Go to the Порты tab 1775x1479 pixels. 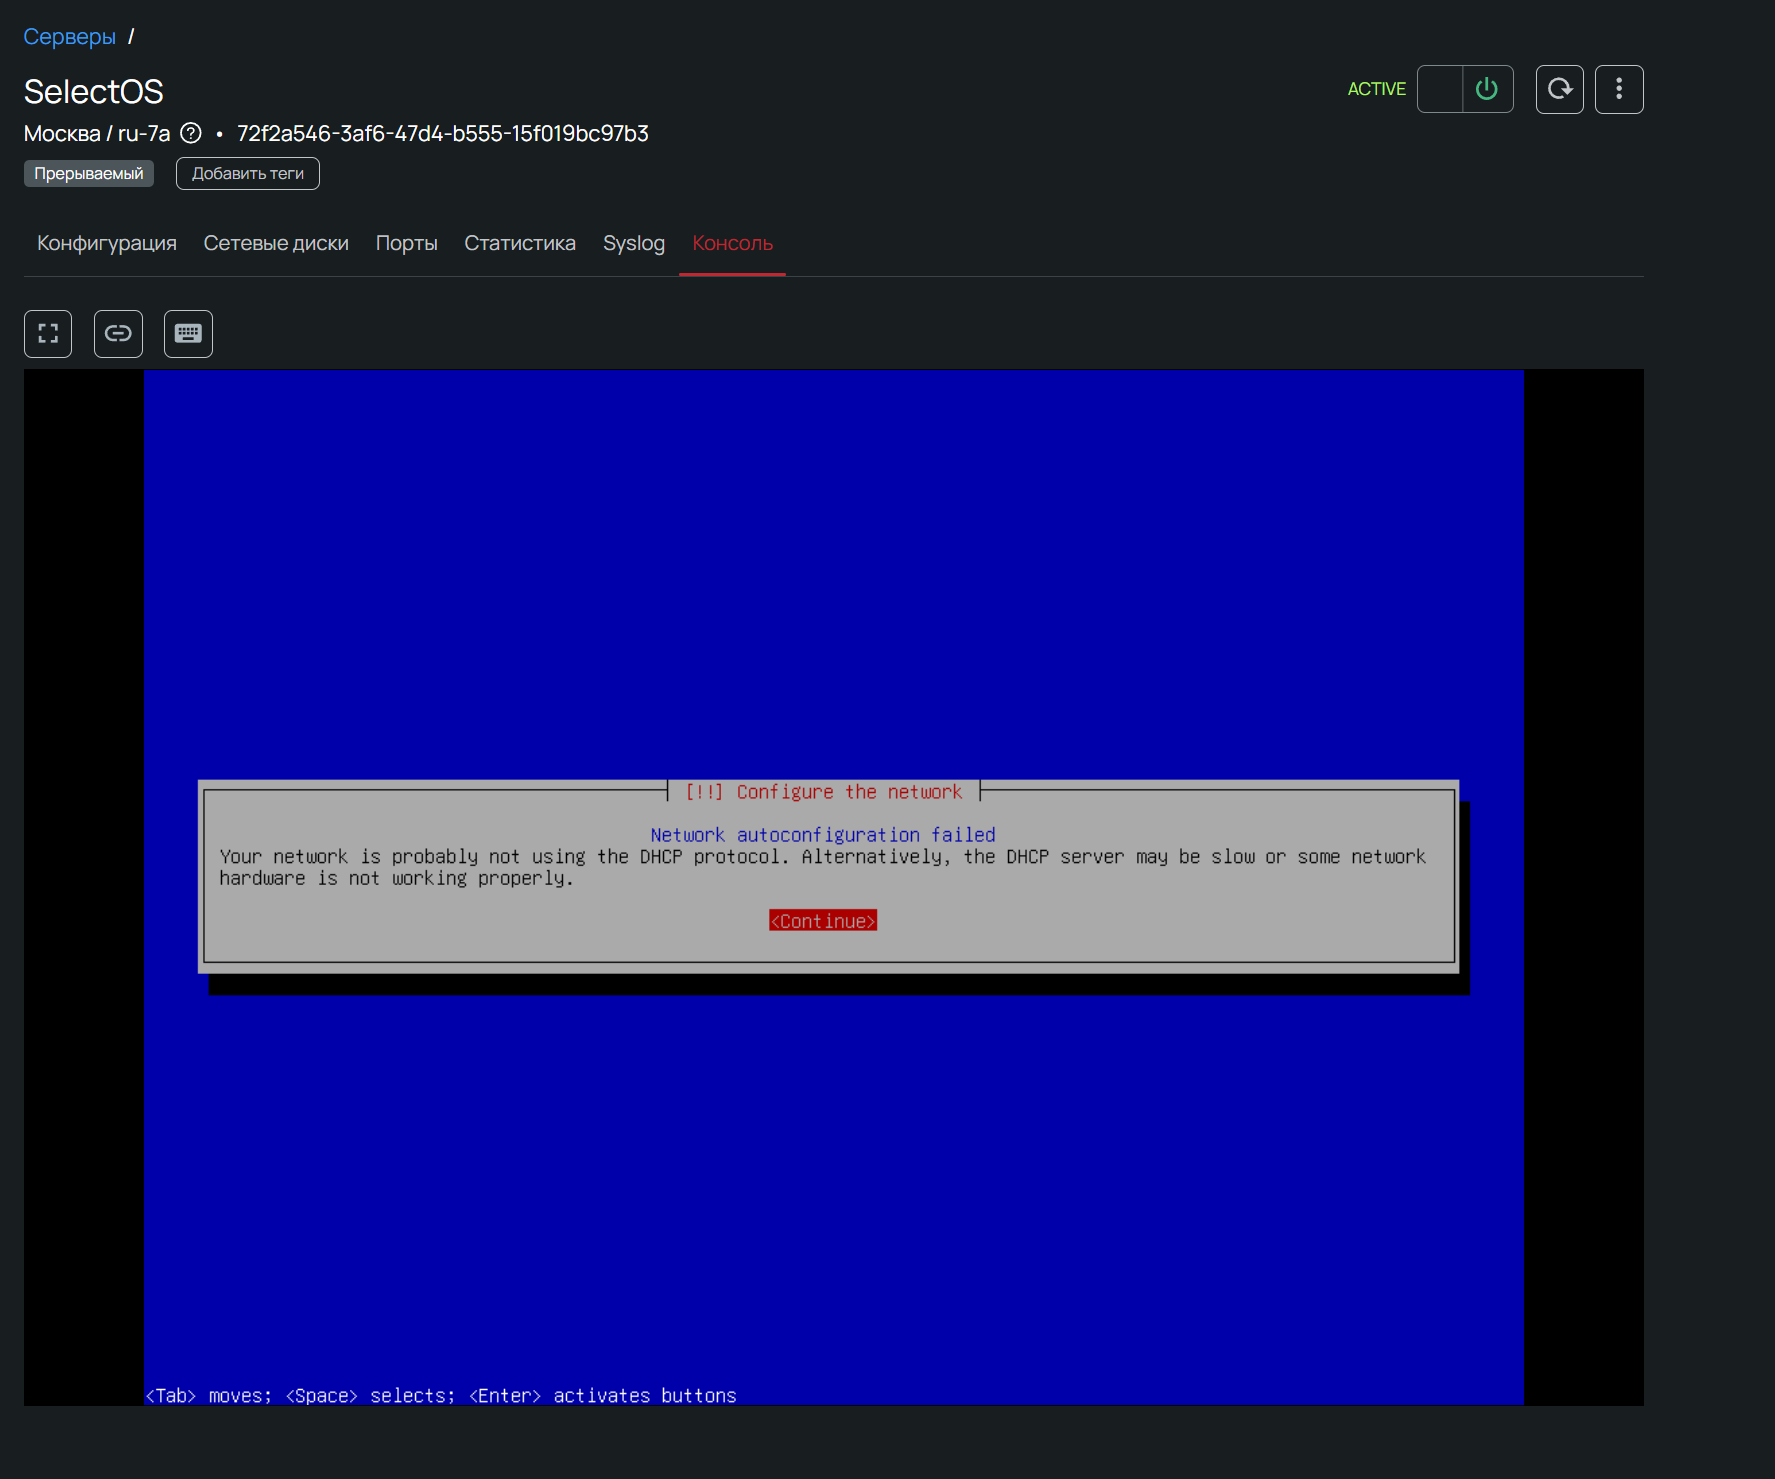(406, 243)
